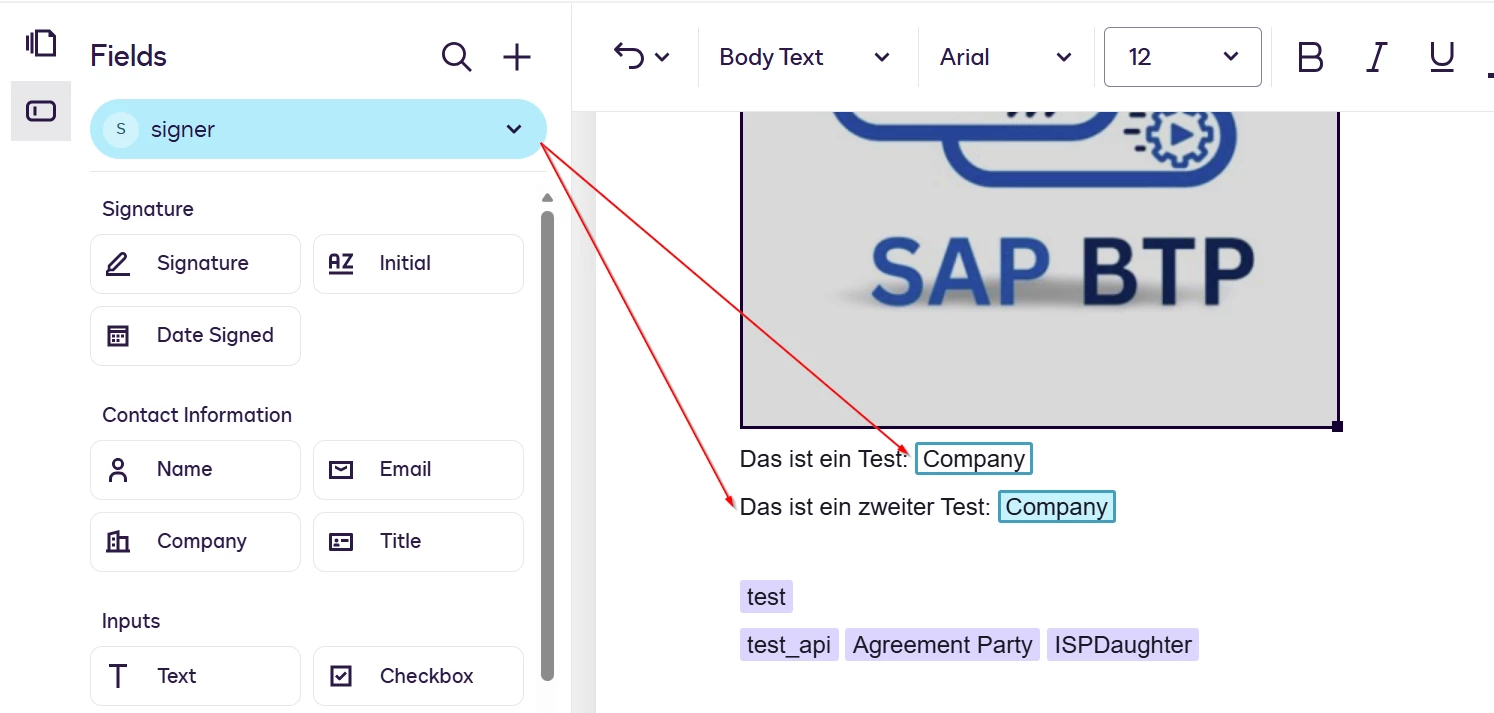1494x713 pixels.
Task: Open the Arial font dropdown
Action: click(x=1006, y=58)
